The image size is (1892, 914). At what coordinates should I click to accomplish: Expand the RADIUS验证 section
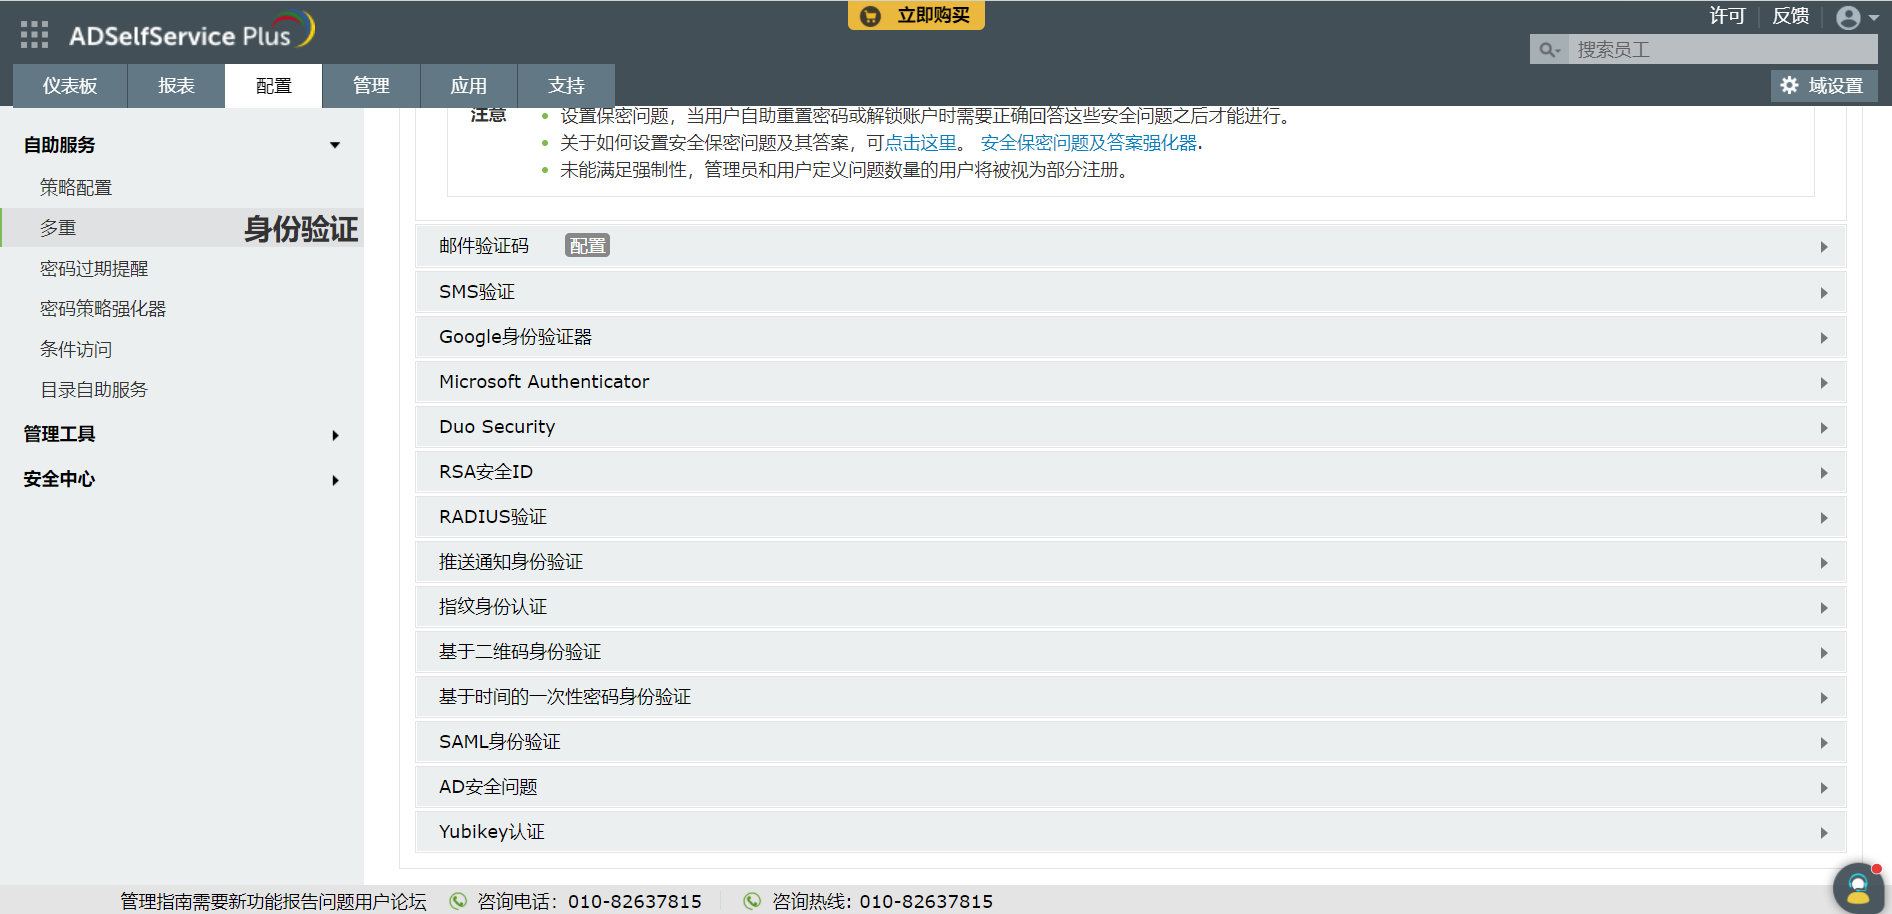1130,517
